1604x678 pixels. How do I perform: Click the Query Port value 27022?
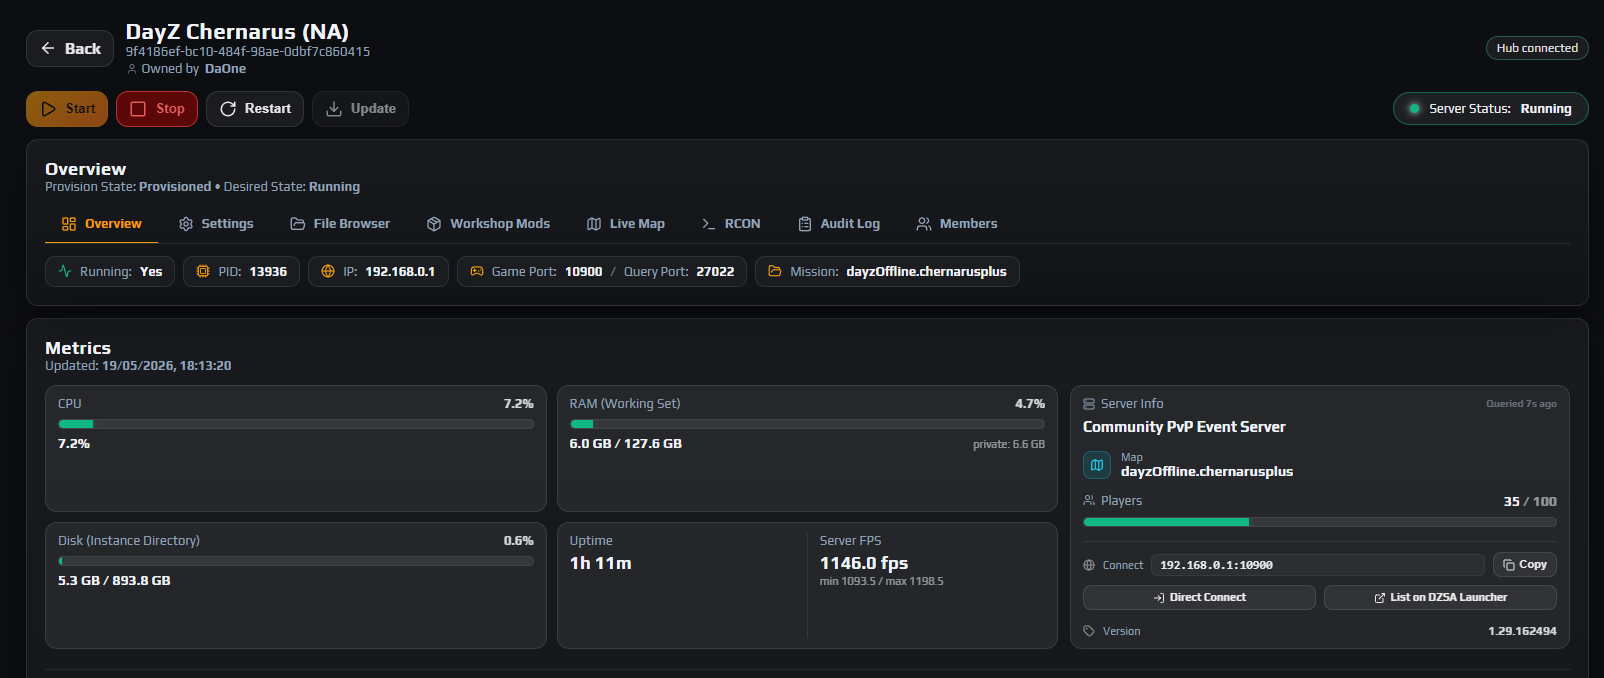point(715,271)
